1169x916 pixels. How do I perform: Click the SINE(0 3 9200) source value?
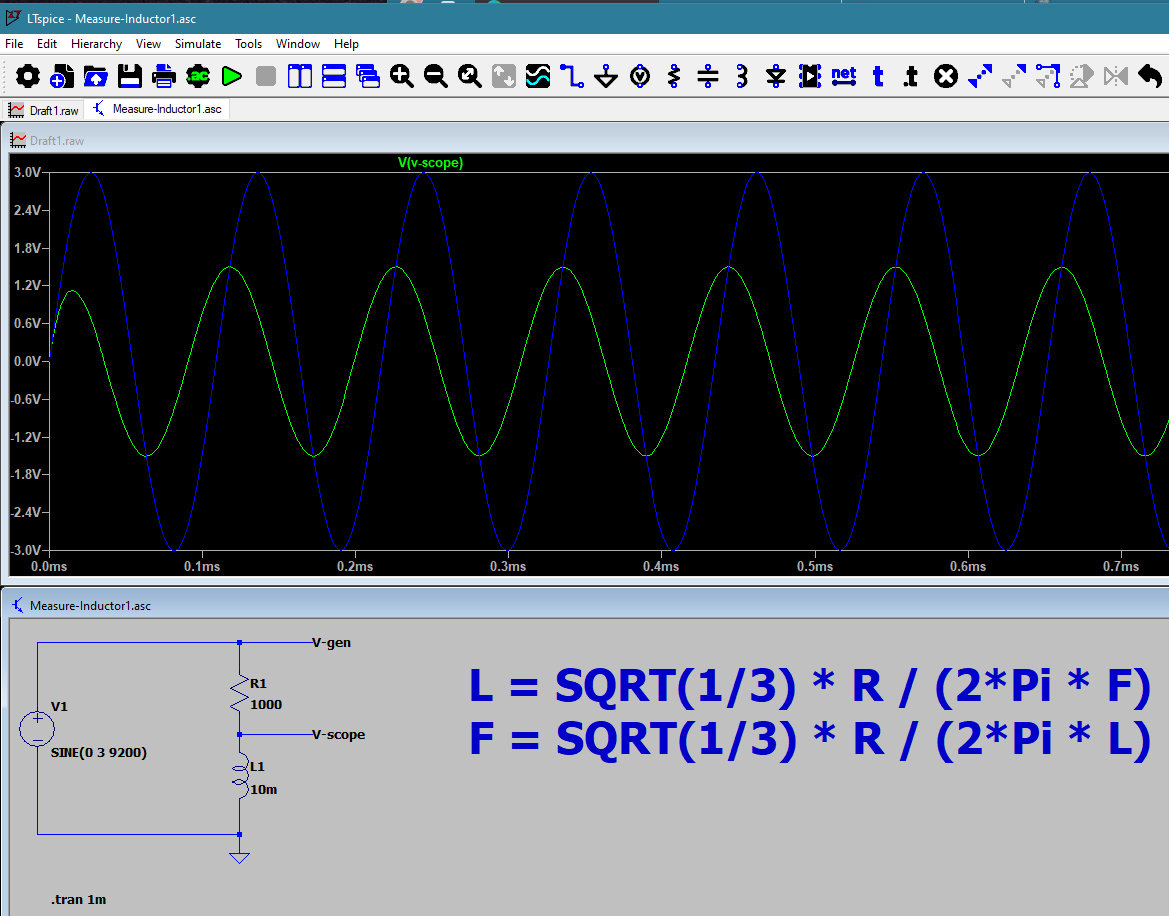tap(98, 753)
